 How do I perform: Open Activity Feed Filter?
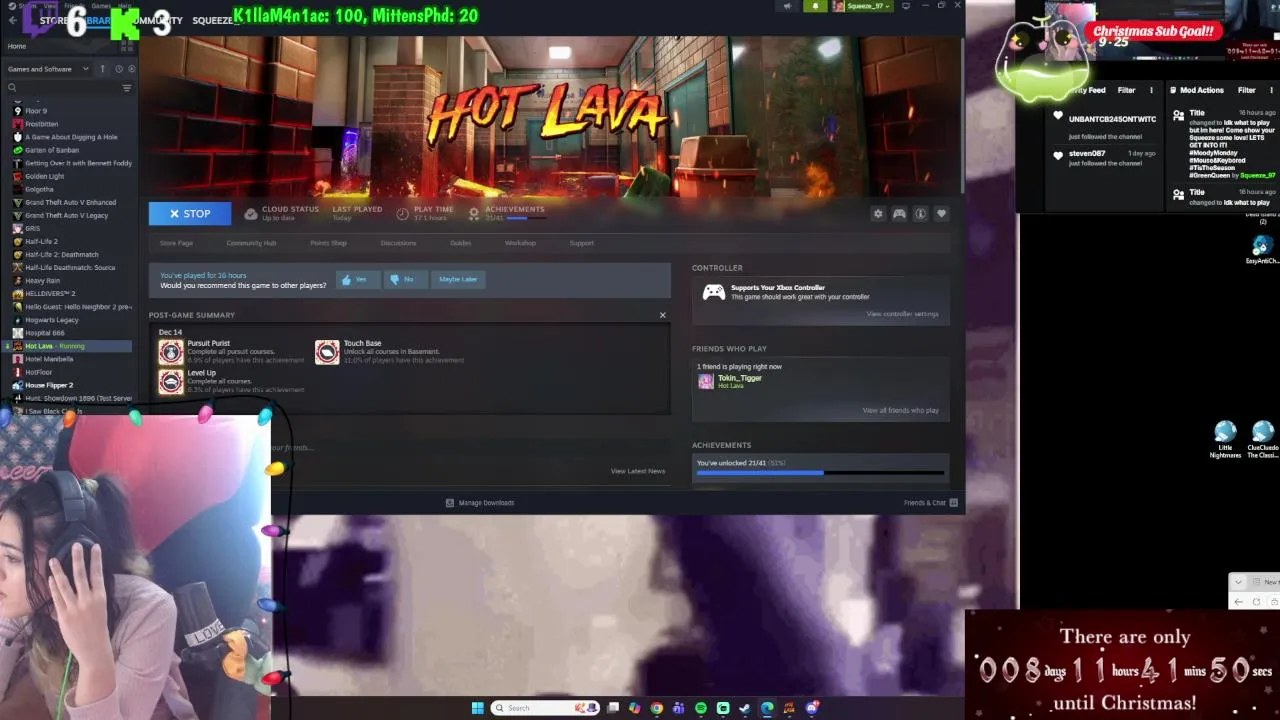point(1126,90)
